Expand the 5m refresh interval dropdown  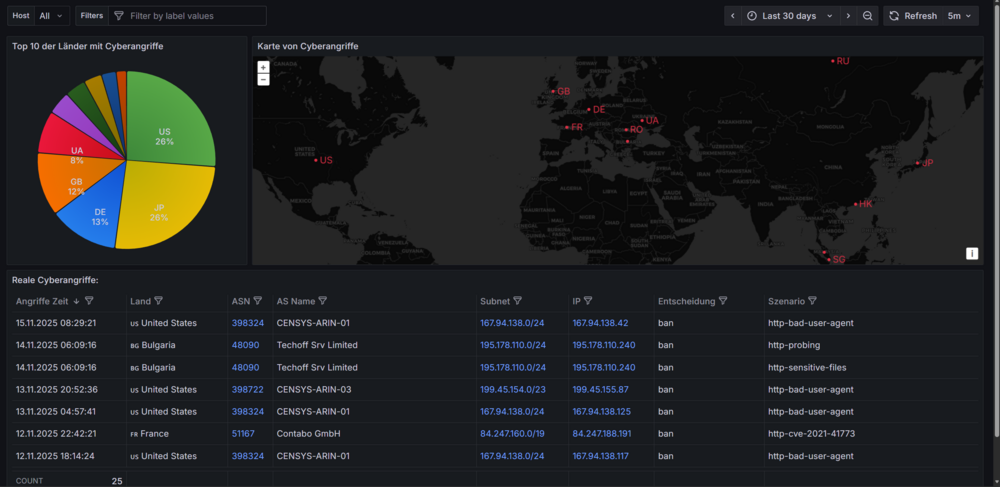960,16
